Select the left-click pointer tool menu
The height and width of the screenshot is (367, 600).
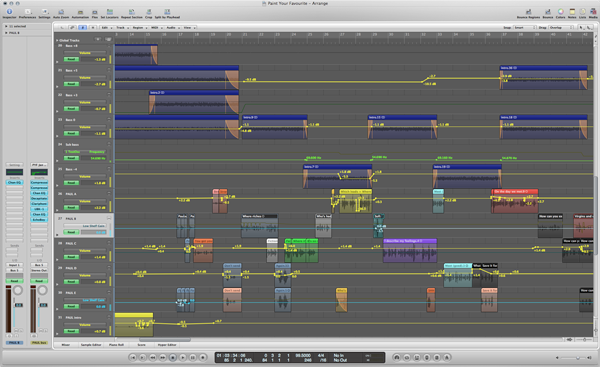pyautogui.click(x=581, y=28)
